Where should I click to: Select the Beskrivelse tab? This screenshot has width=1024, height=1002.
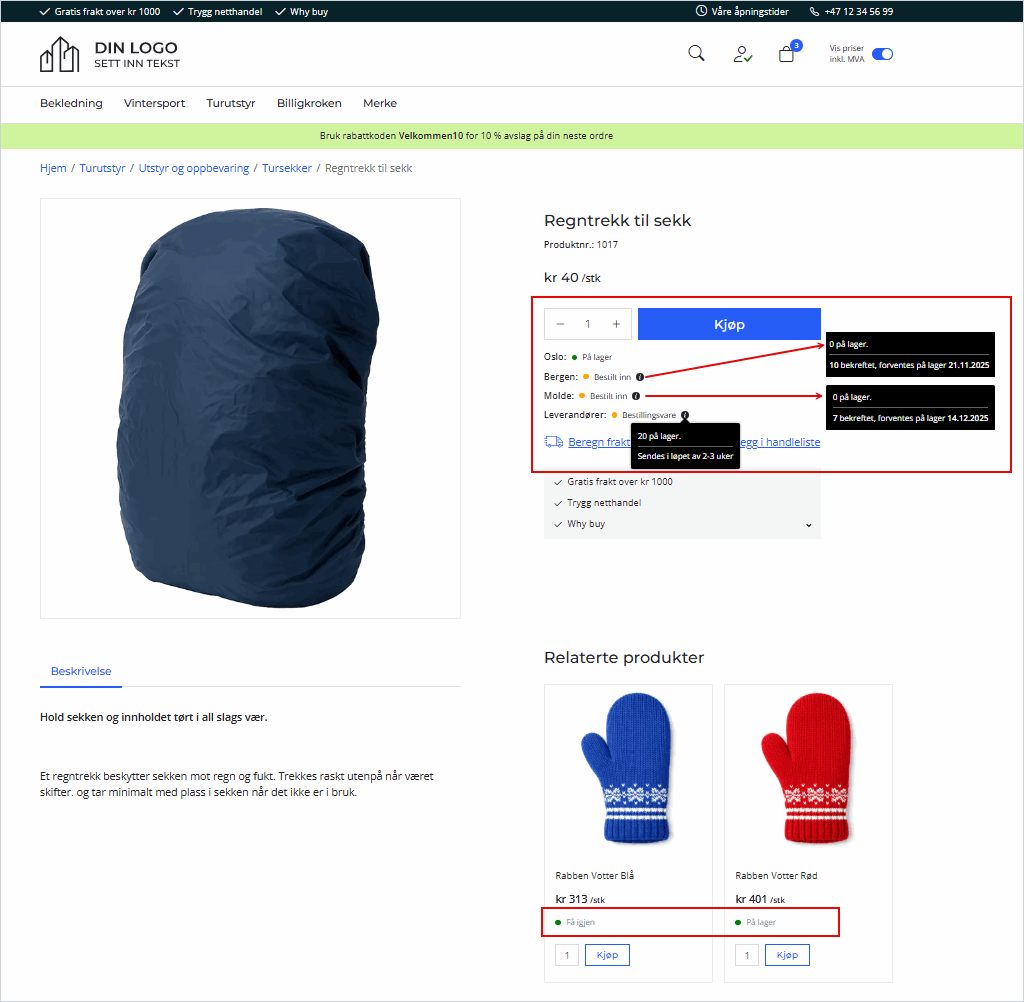tap(80, 672)
